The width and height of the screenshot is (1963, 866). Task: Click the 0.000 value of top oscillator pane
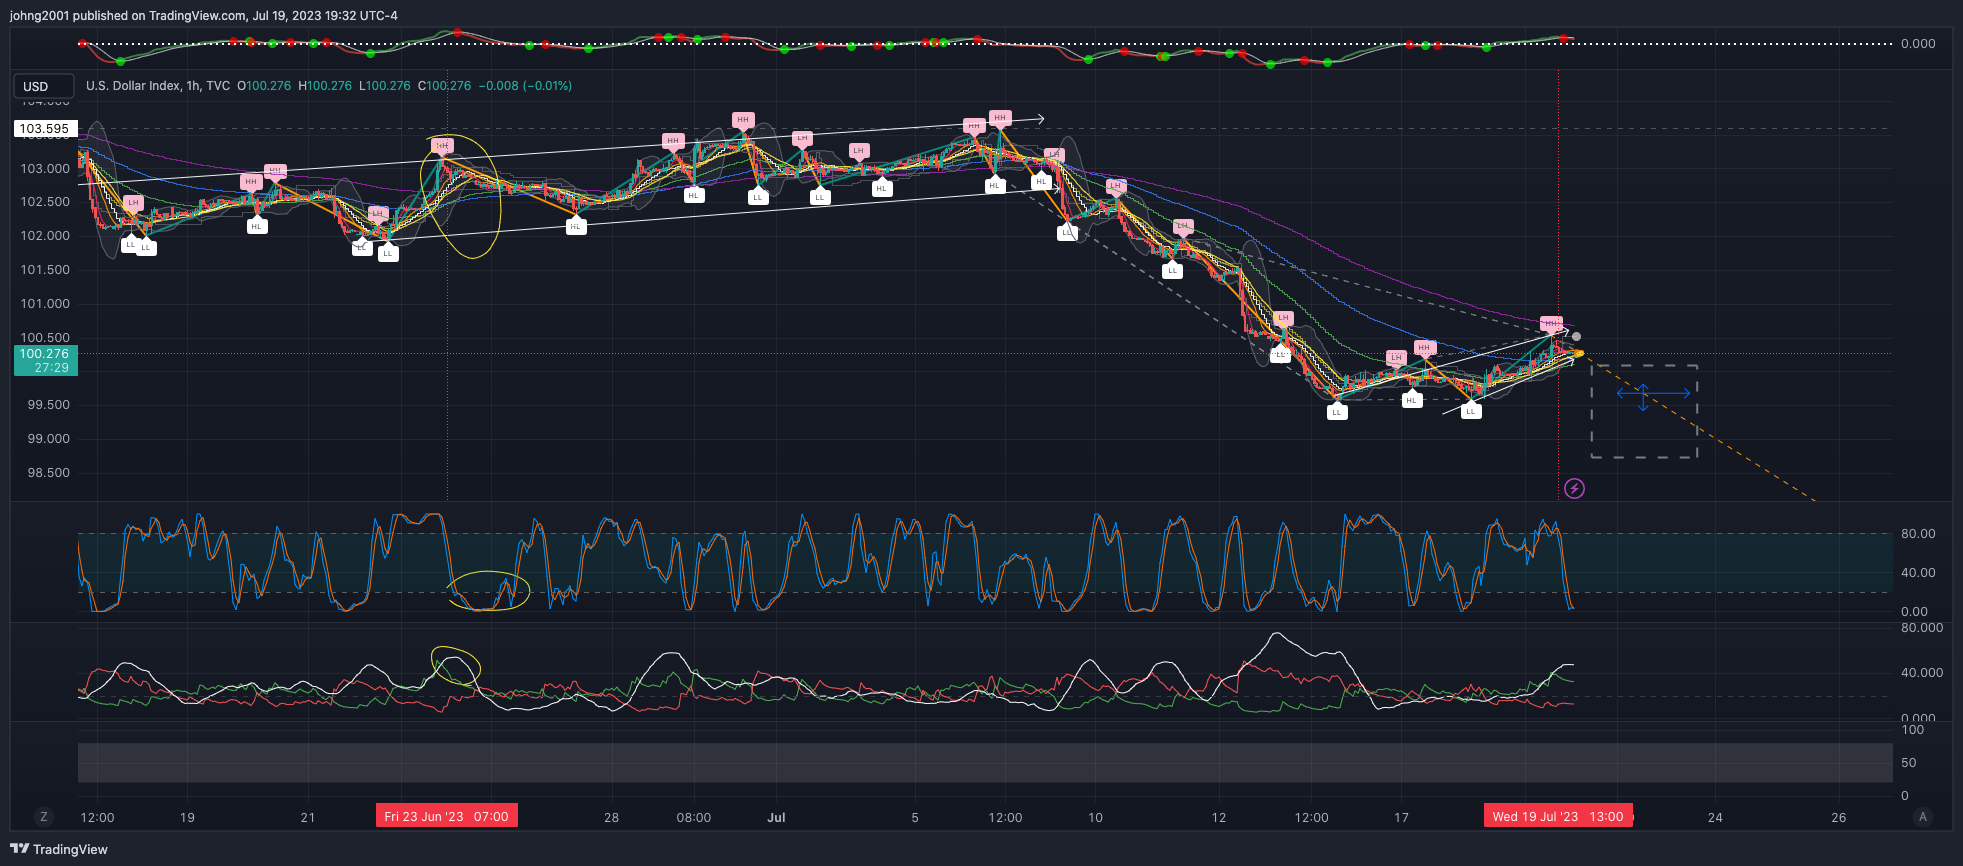[x=1918, y=44]
